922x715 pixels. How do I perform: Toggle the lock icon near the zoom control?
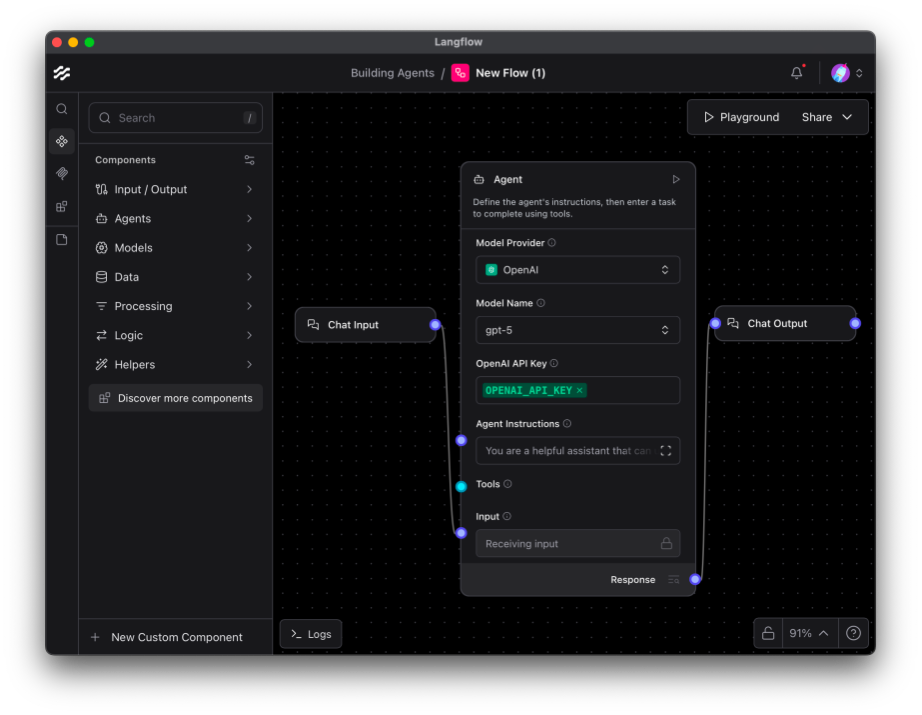click(x=767, y=633)
